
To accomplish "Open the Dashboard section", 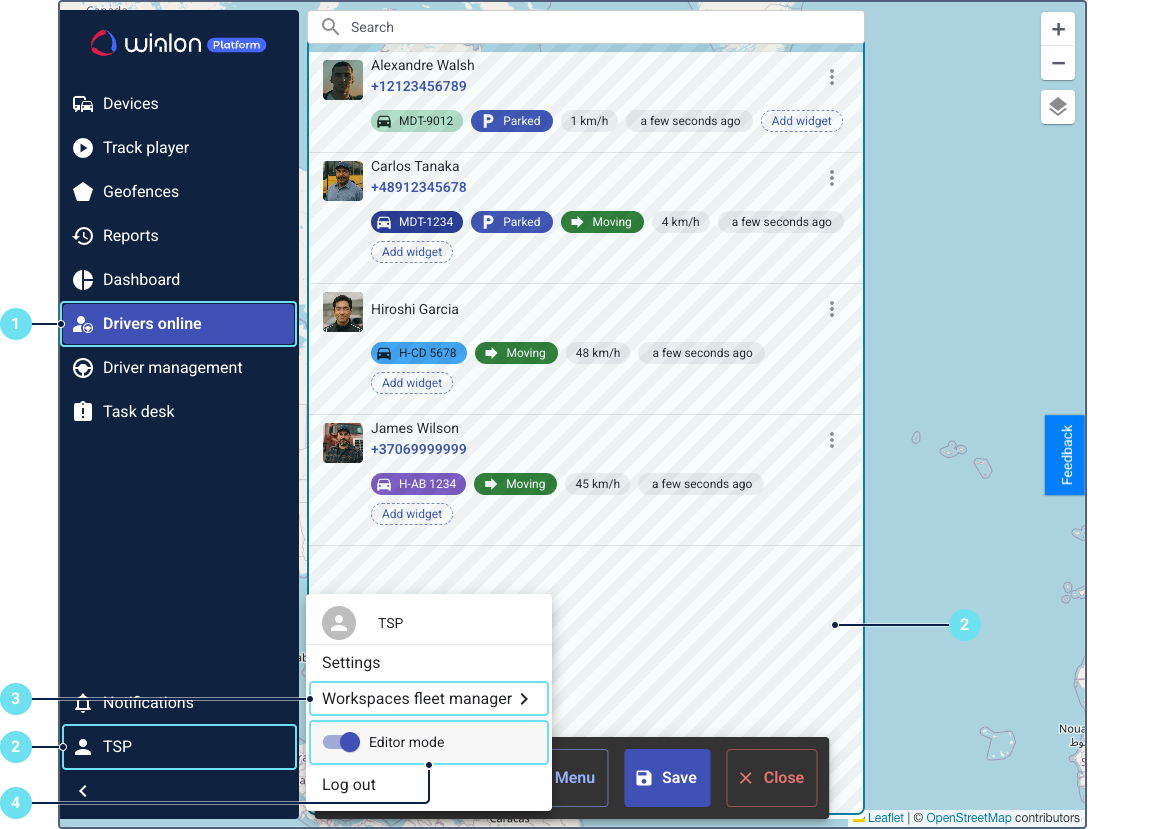I will point(141,280).
